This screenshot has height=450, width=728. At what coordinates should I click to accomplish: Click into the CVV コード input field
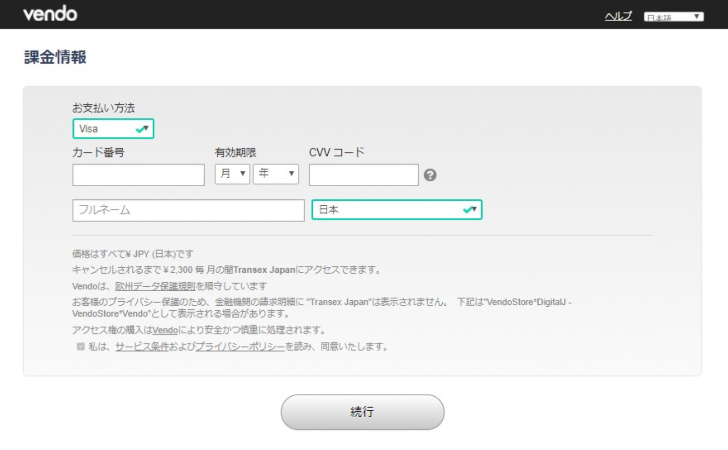coord(363,175)
